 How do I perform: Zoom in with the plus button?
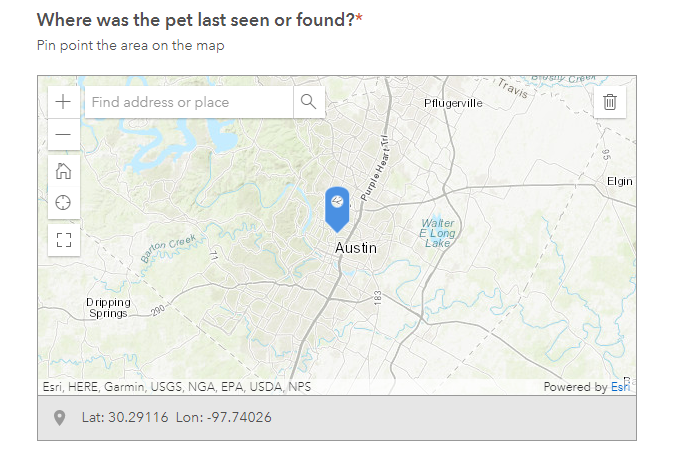coord(63,102)
